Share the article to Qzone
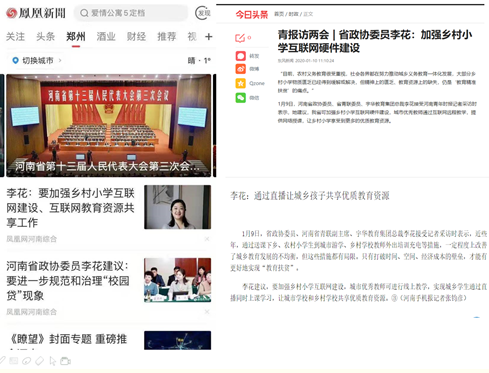The width and height of the screenshot is (489, 373). [241, 83]
